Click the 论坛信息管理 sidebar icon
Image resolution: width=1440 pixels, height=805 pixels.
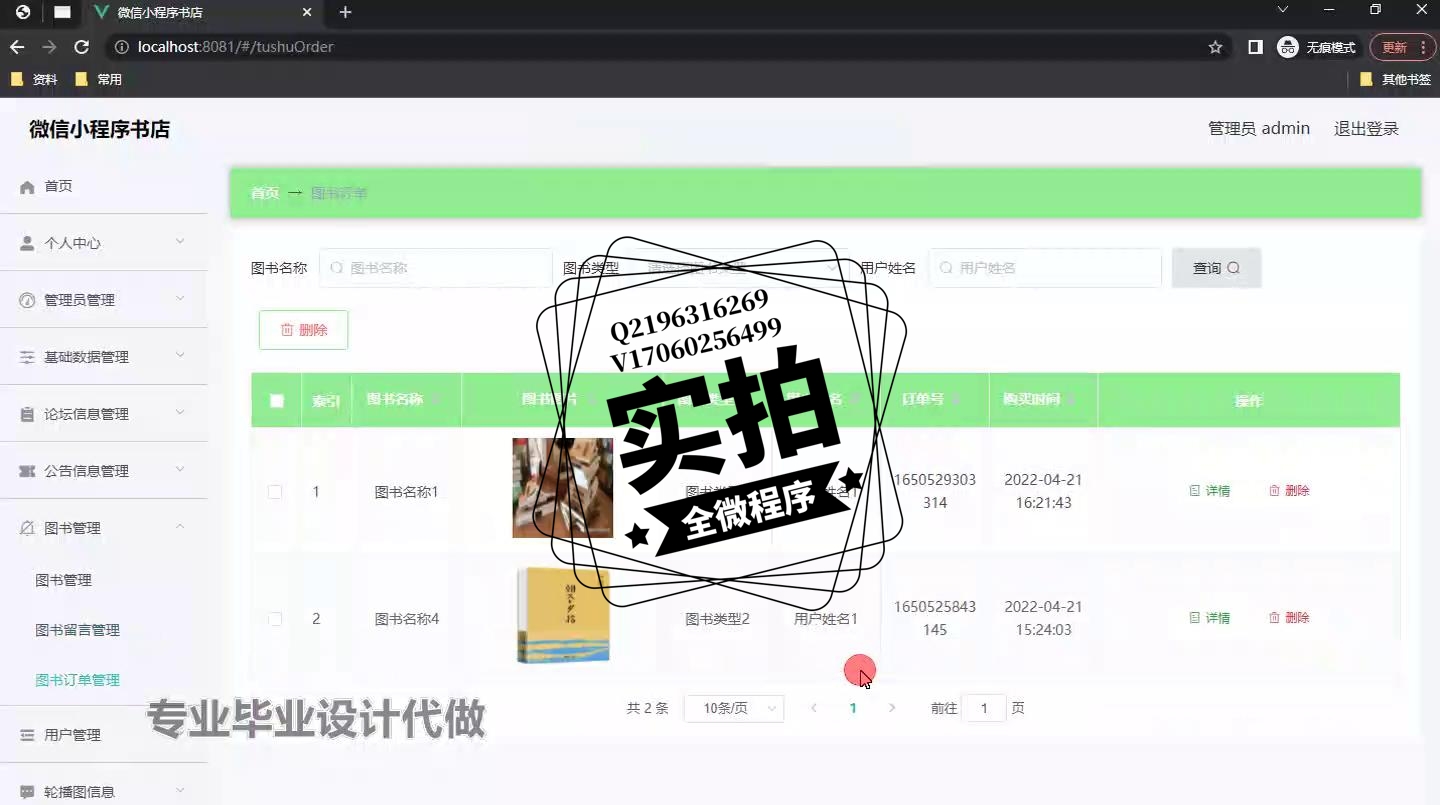27,414
